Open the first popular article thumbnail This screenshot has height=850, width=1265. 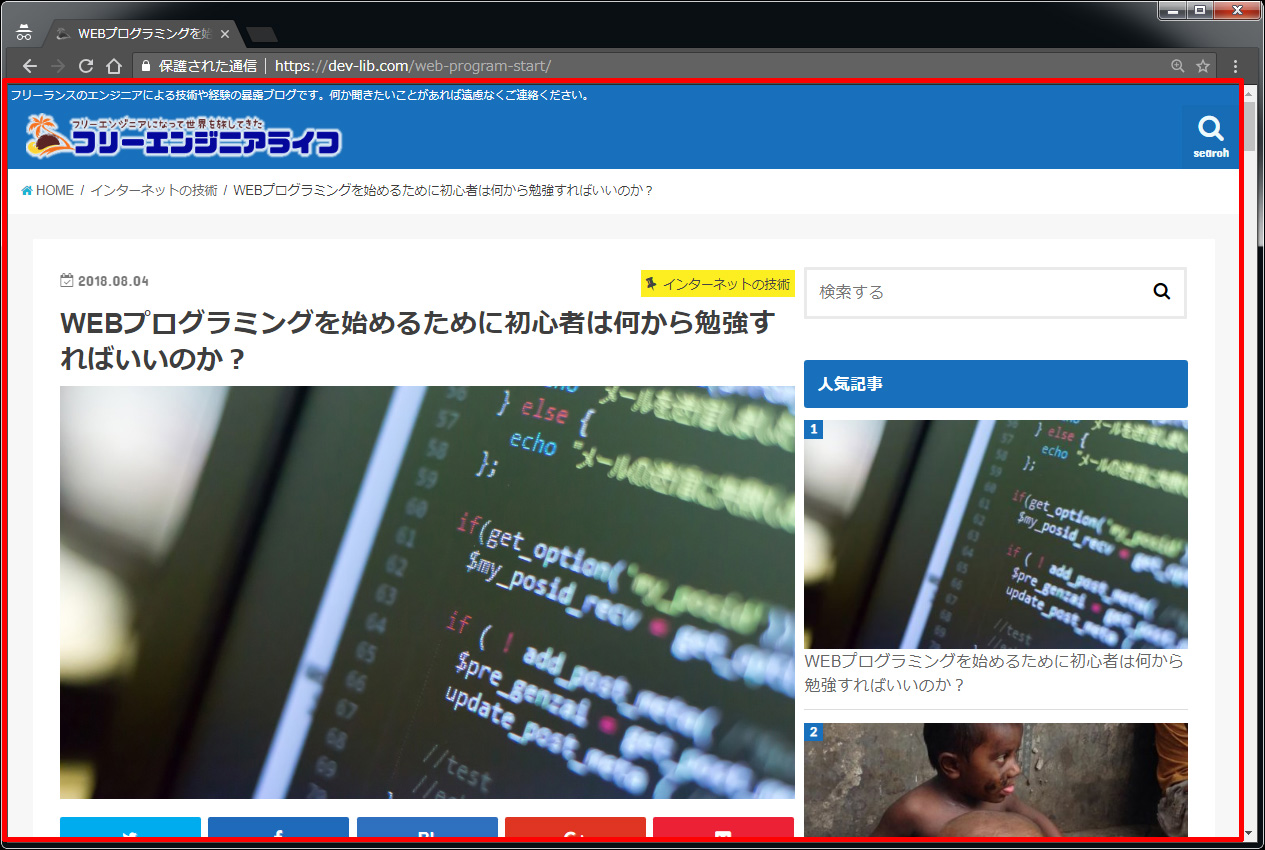[995, 534]
